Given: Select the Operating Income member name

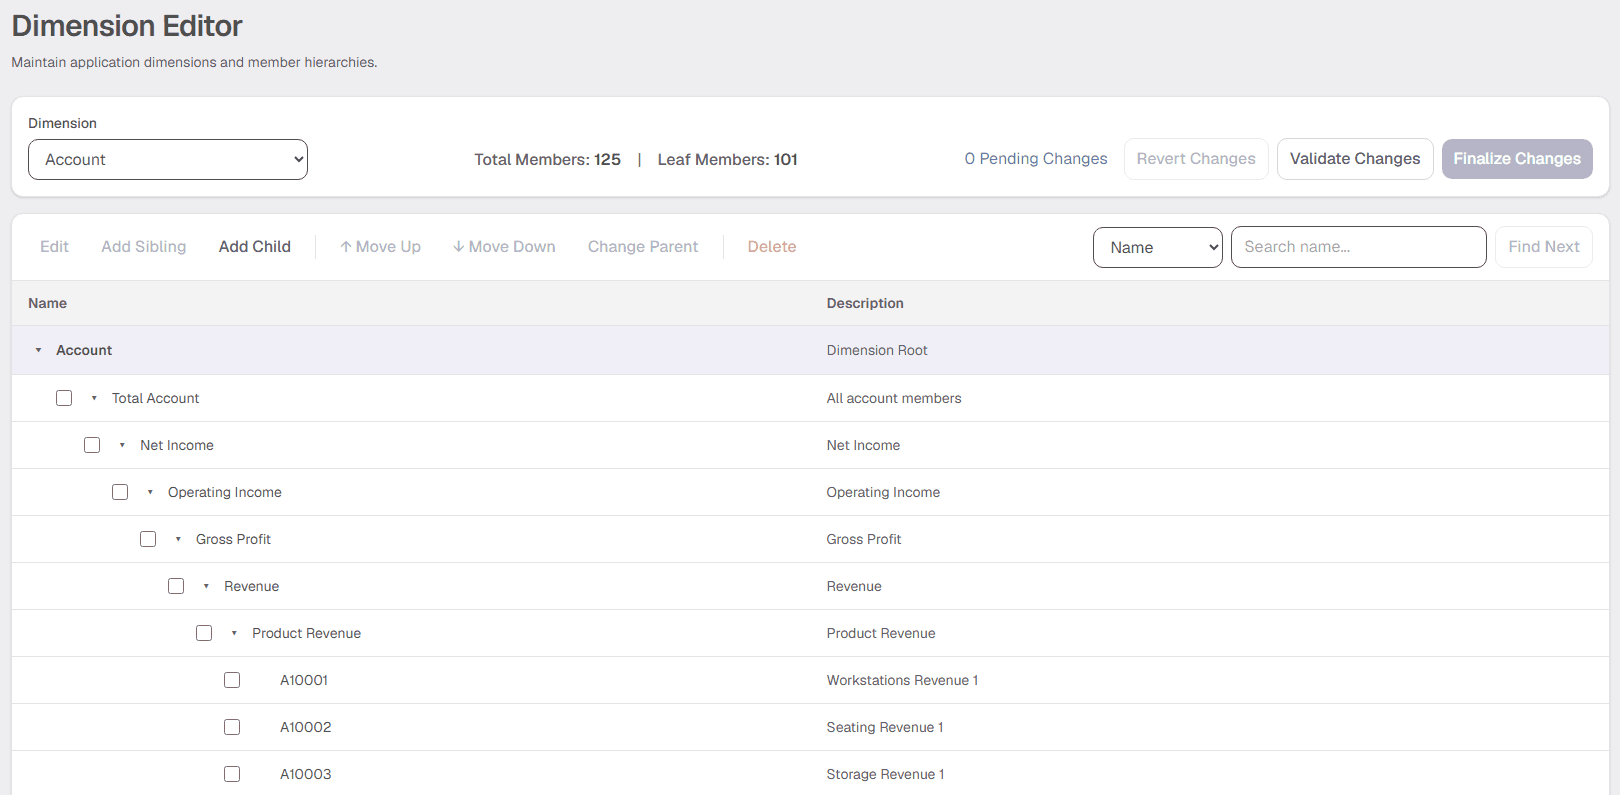Looking at the screenshot, I should tap(225, 492).
